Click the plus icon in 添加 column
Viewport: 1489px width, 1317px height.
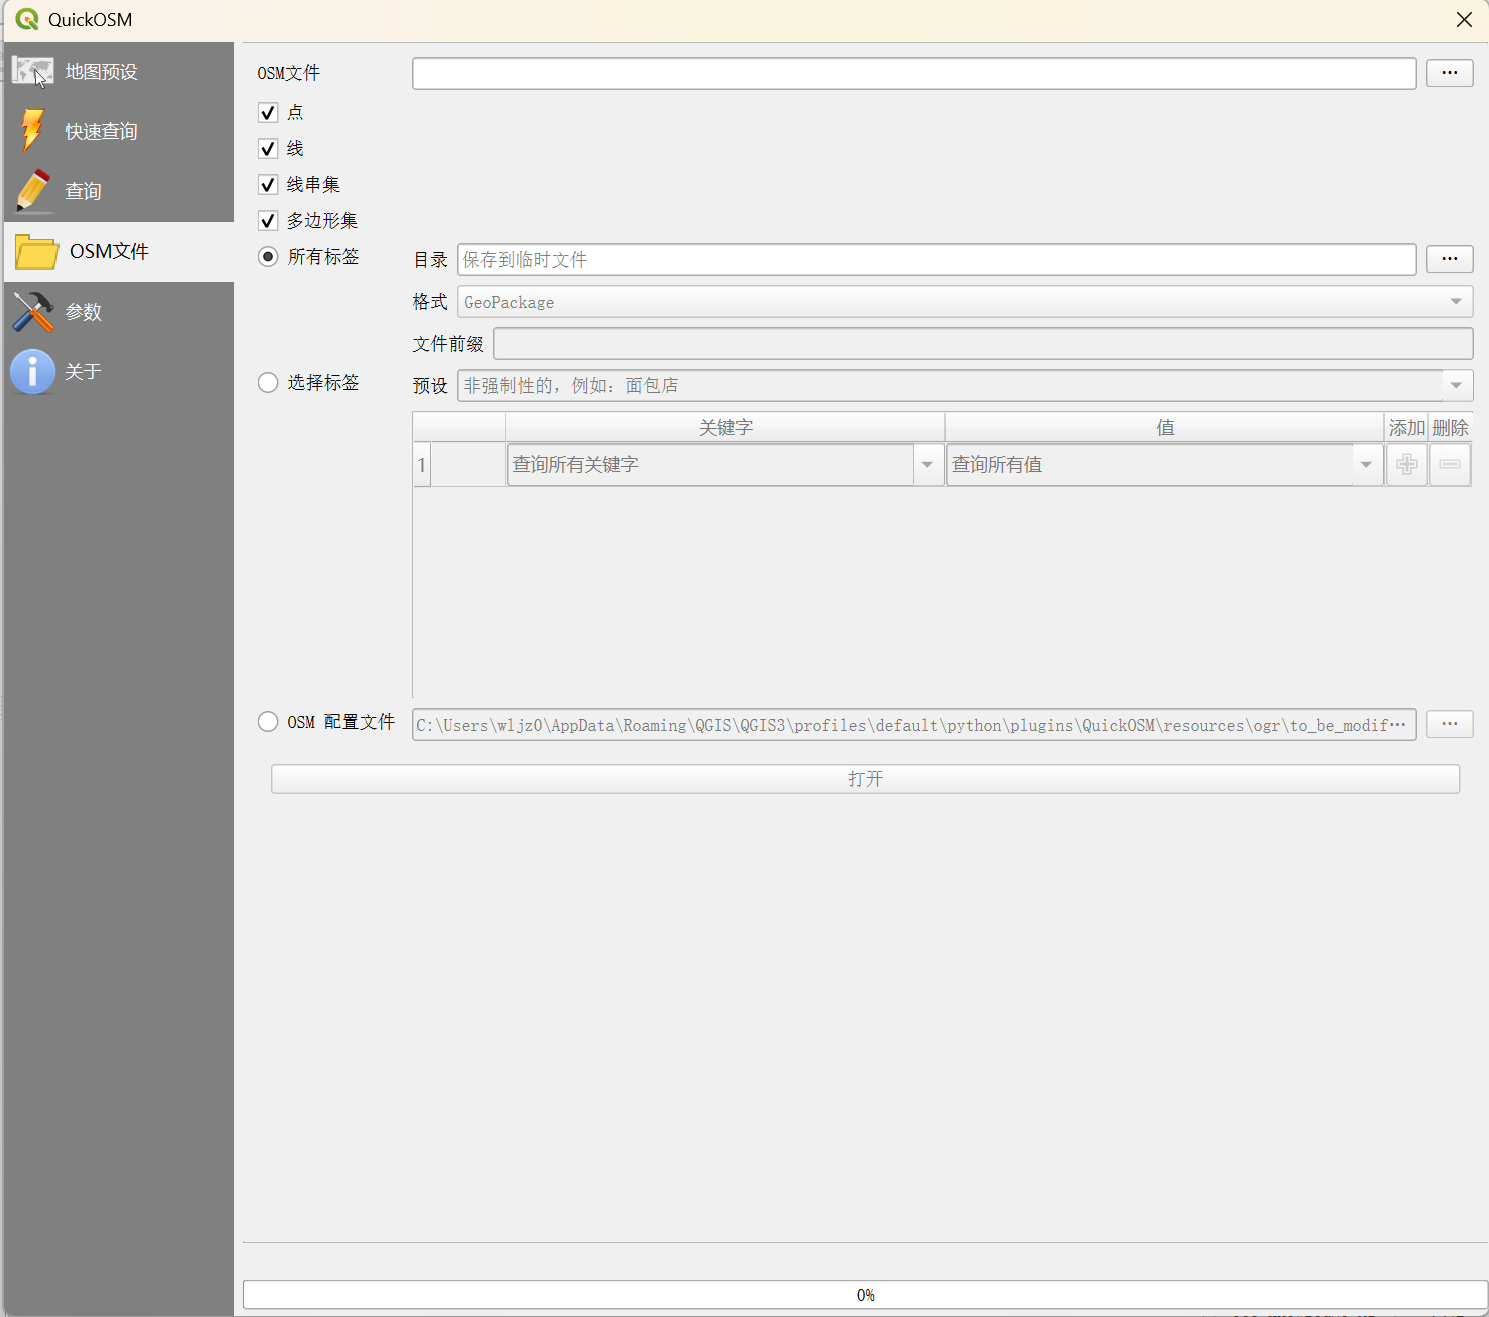(x=1406, y=465)
